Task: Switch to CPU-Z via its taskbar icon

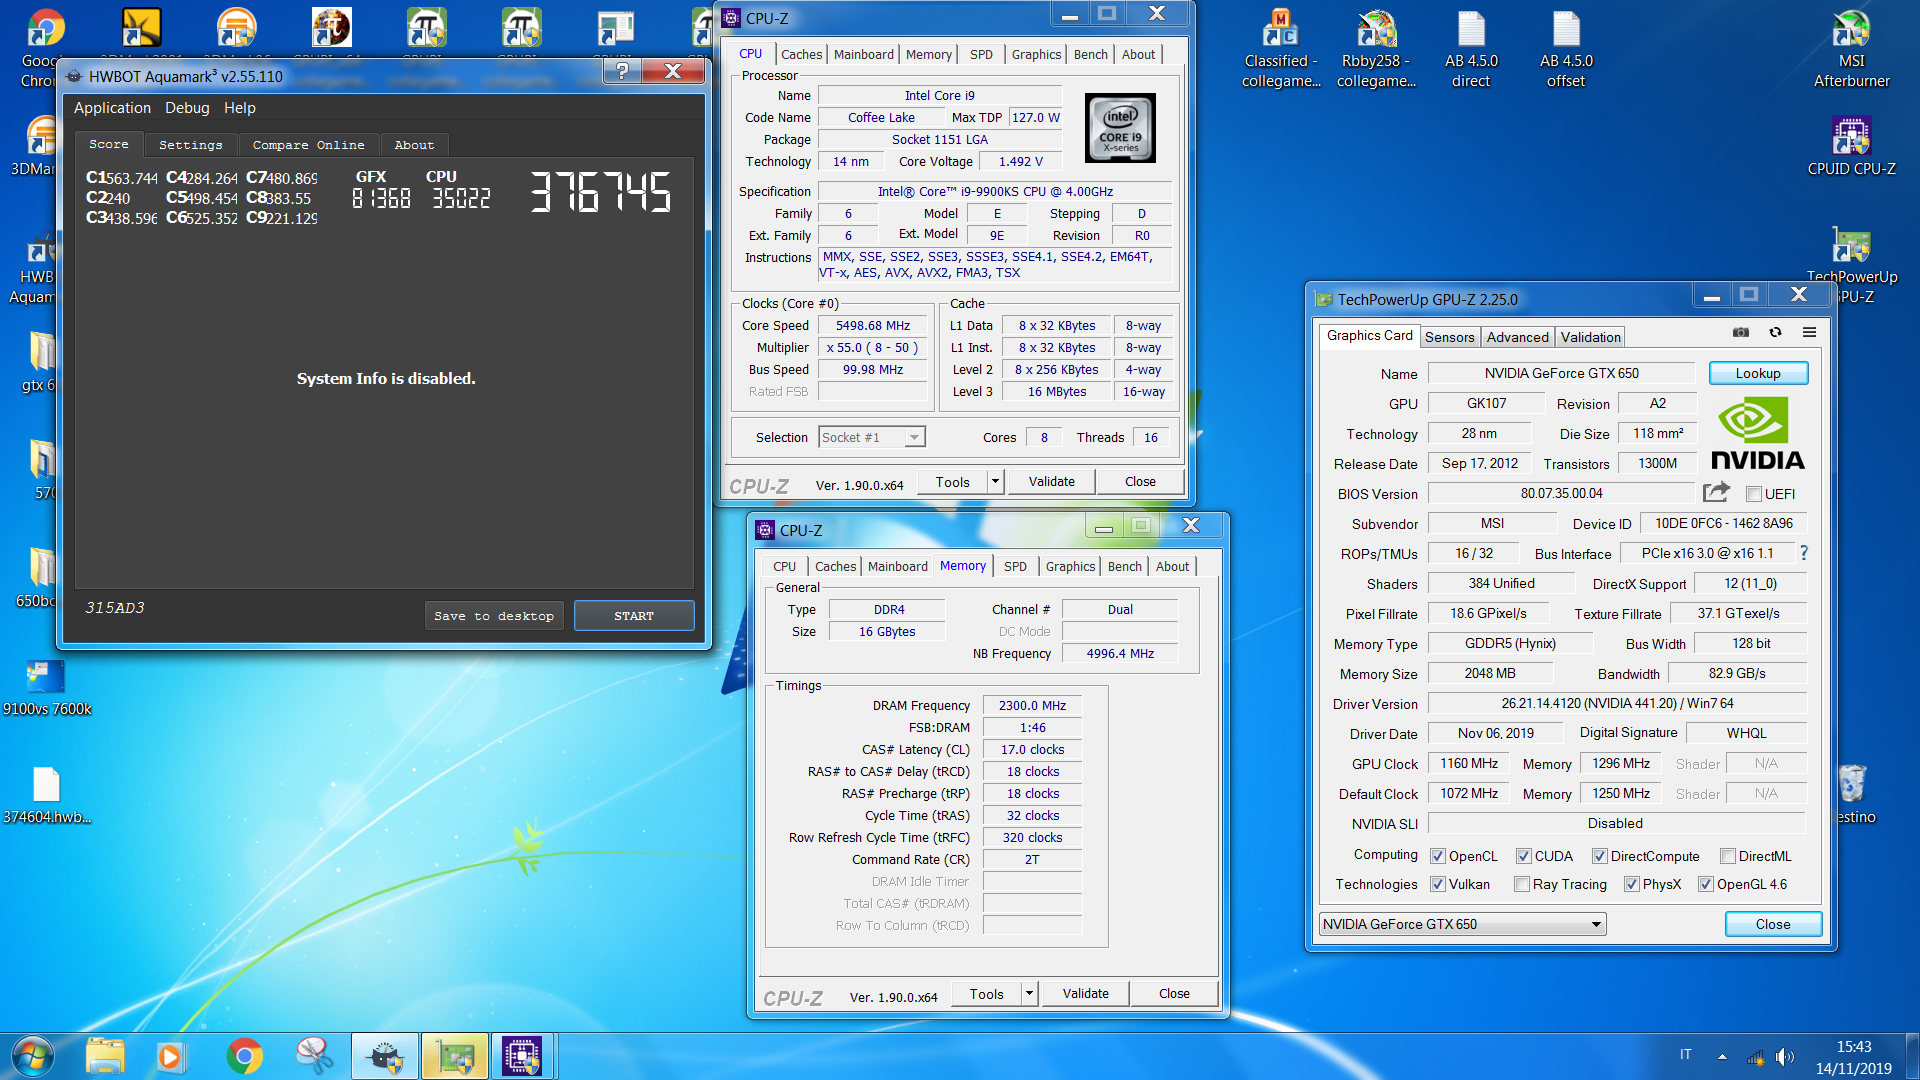Action: tap(522, 1056)
